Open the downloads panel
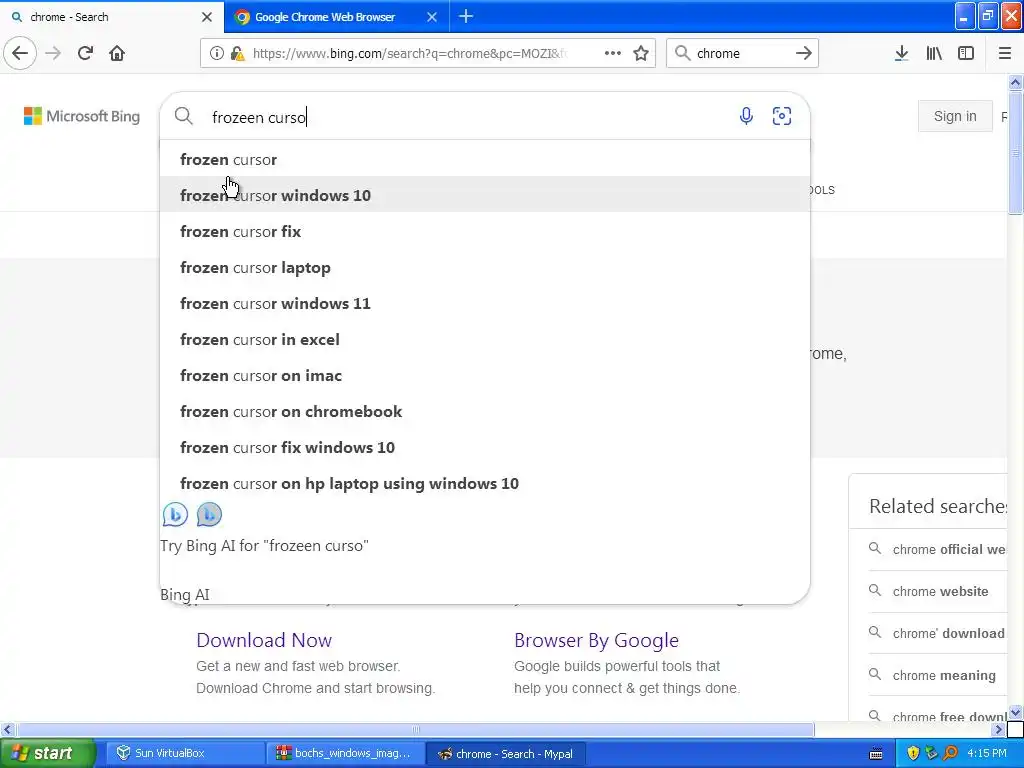This screenshot has width=1024, height=768. coord(901,53)
